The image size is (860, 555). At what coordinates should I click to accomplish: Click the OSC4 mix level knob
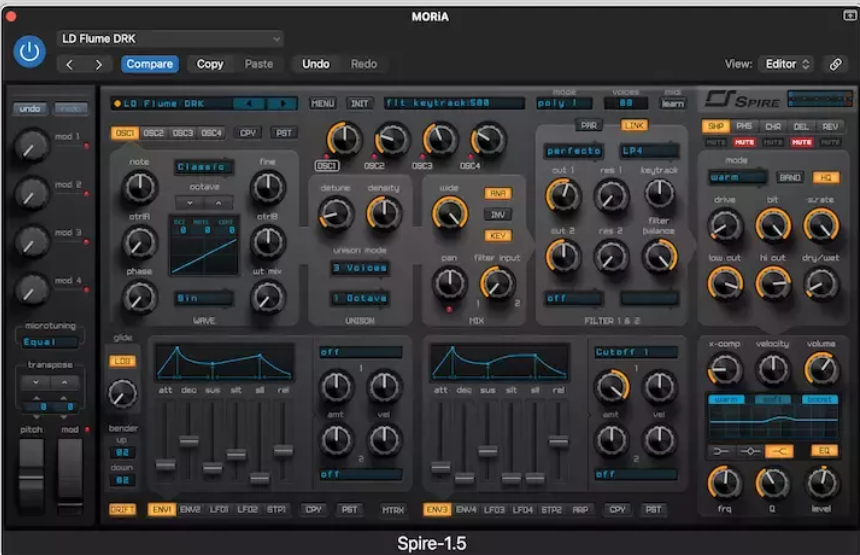click(488, 139)
